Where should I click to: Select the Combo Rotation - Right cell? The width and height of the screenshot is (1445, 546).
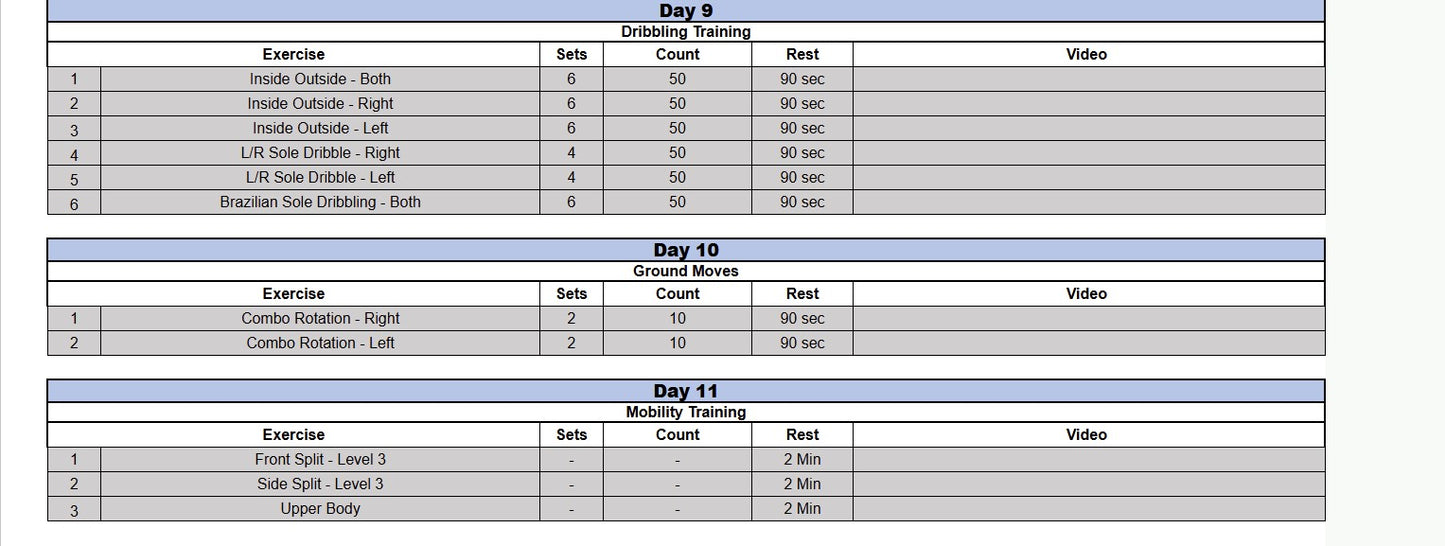click(320, 319)
